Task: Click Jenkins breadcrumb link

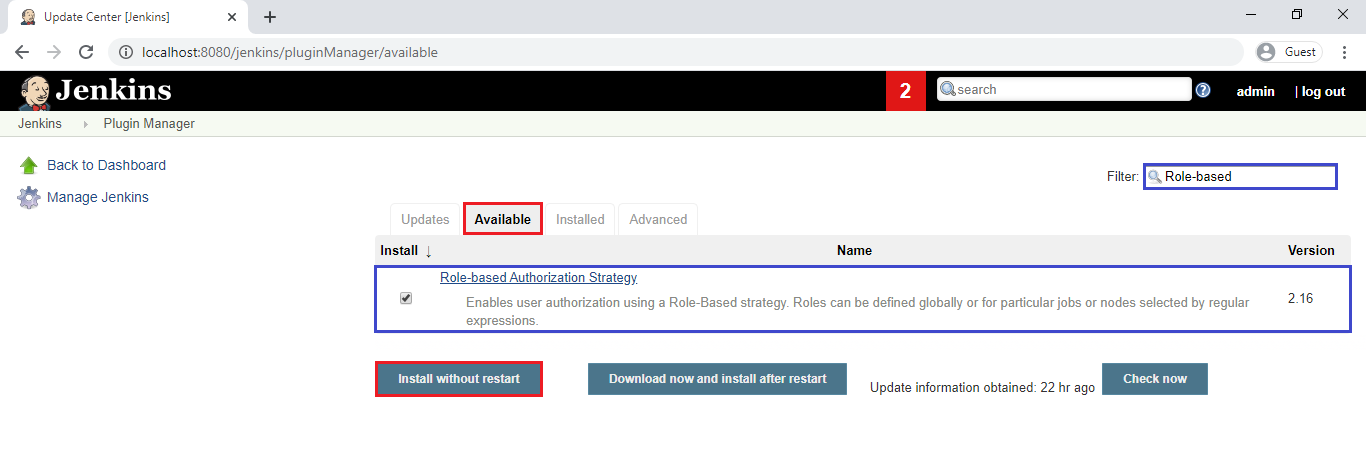Action: point(40,124)
